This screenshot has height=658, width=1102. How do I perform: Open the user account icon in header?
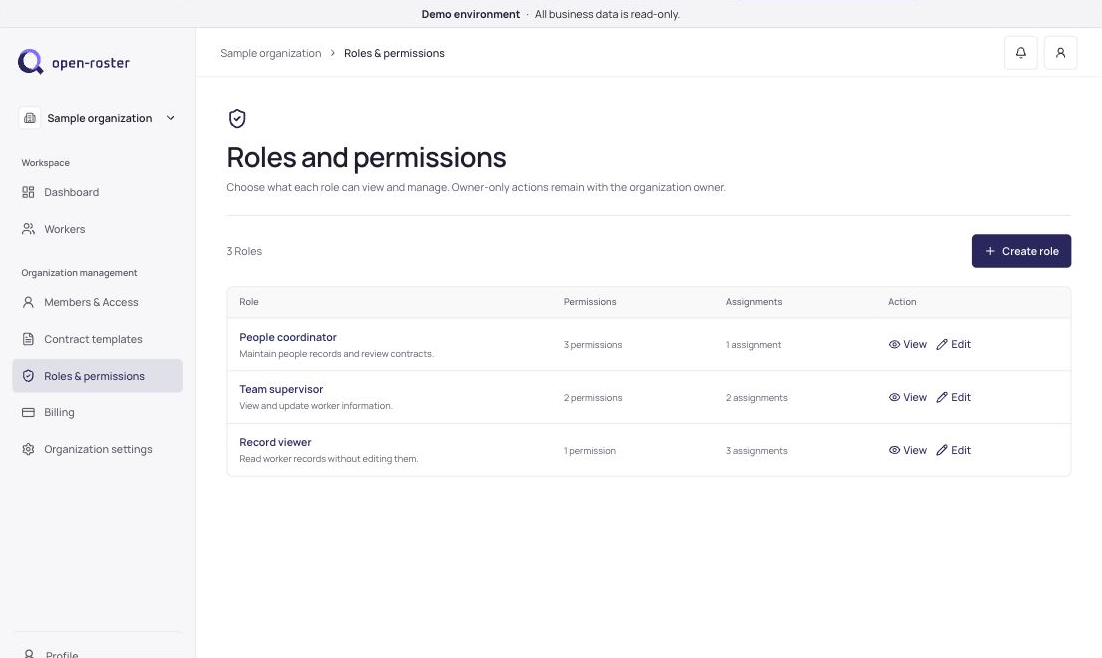(1061, 53)
